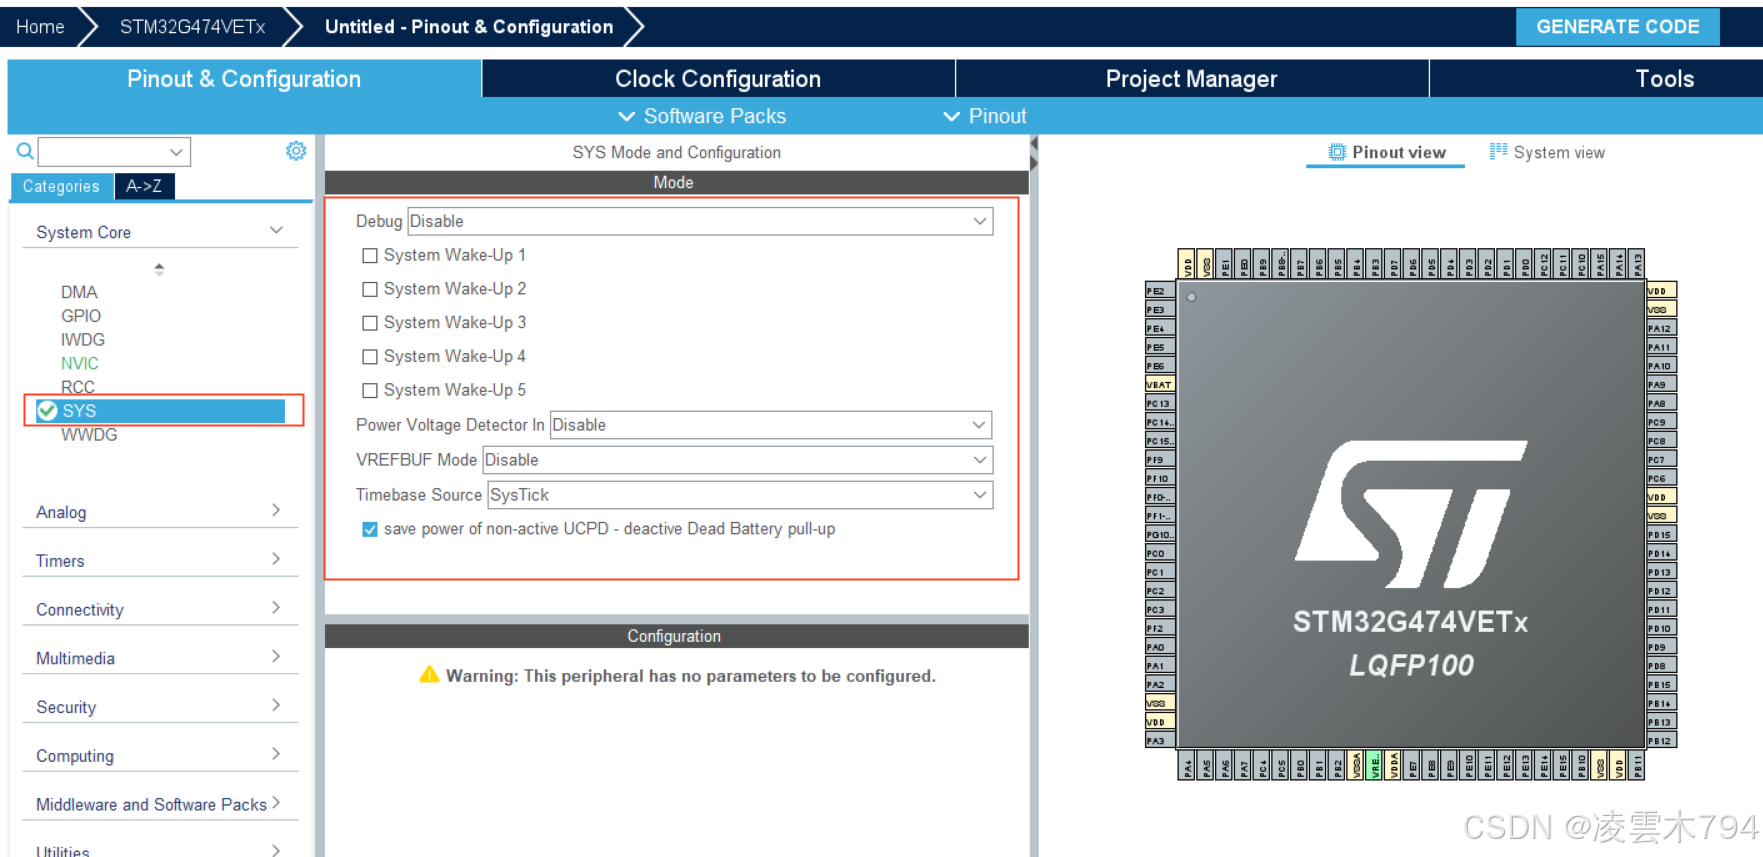Open the Tools tab
The image size is (1763, 857).
(x=1664, y=79)
